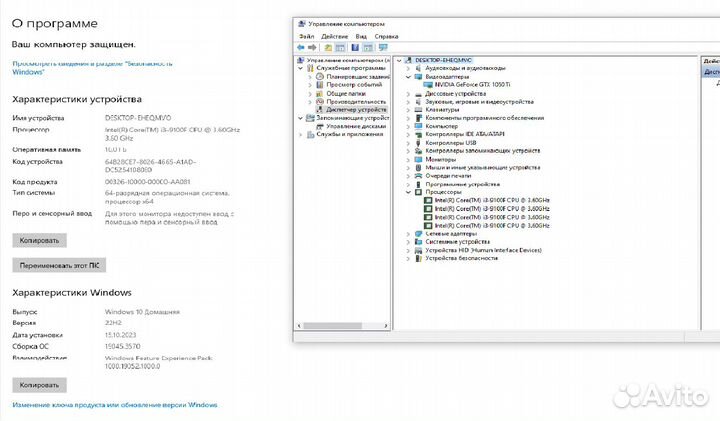Click the Диспетчер устройств icon

[320, 110]
